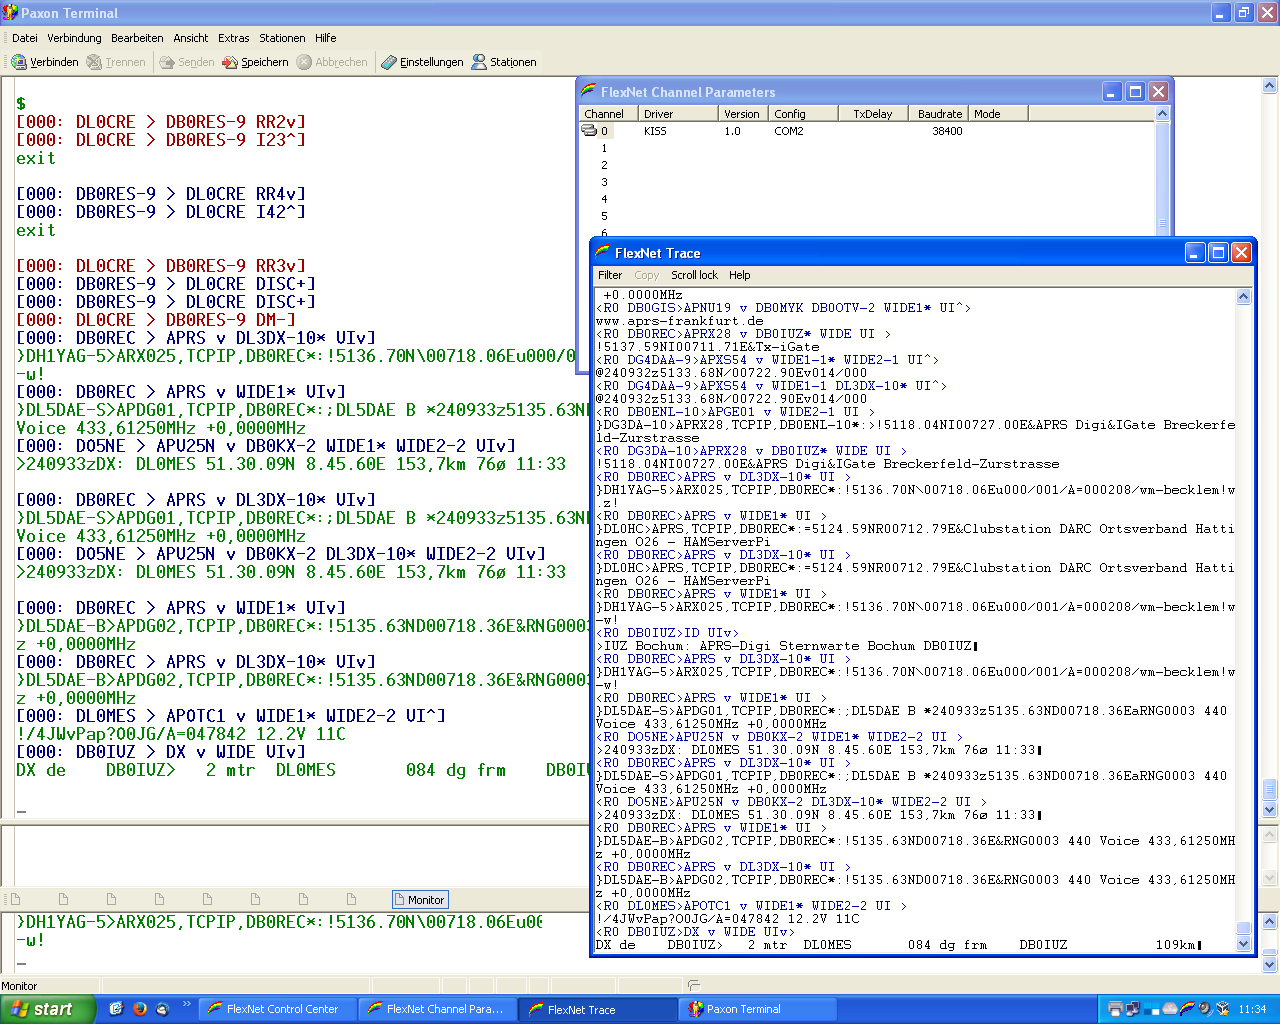
Task: Click the Verbinden connect toolbar button
Action: [45, 62]
